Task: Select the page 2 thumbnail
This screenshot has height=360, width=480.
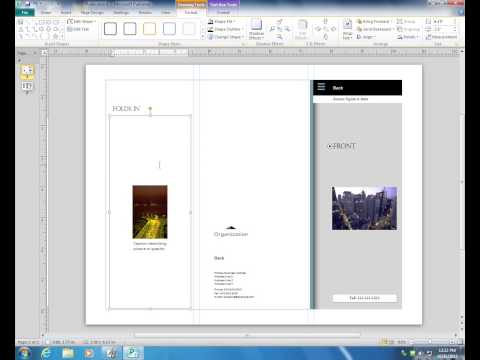Action: [27, 87]
